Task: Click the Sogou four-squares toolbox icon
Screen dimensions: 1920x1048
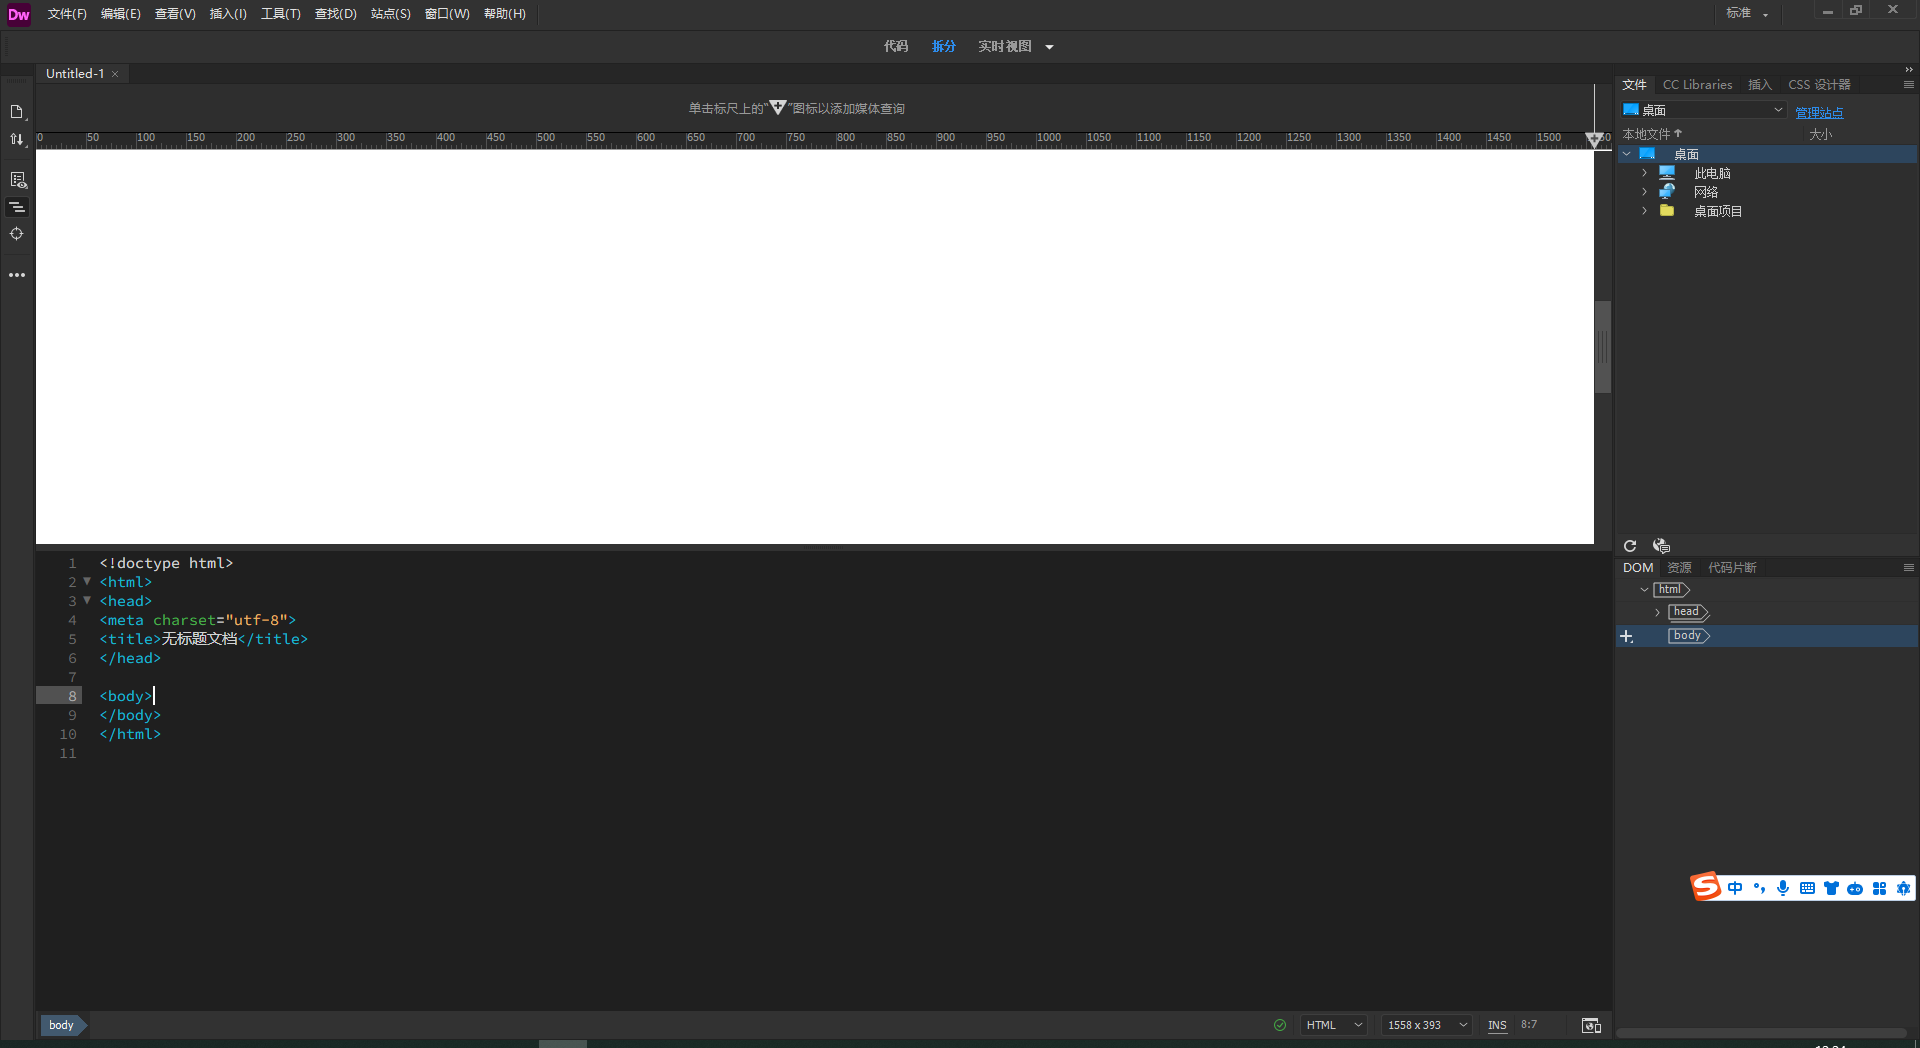Action: [1879, 888]
